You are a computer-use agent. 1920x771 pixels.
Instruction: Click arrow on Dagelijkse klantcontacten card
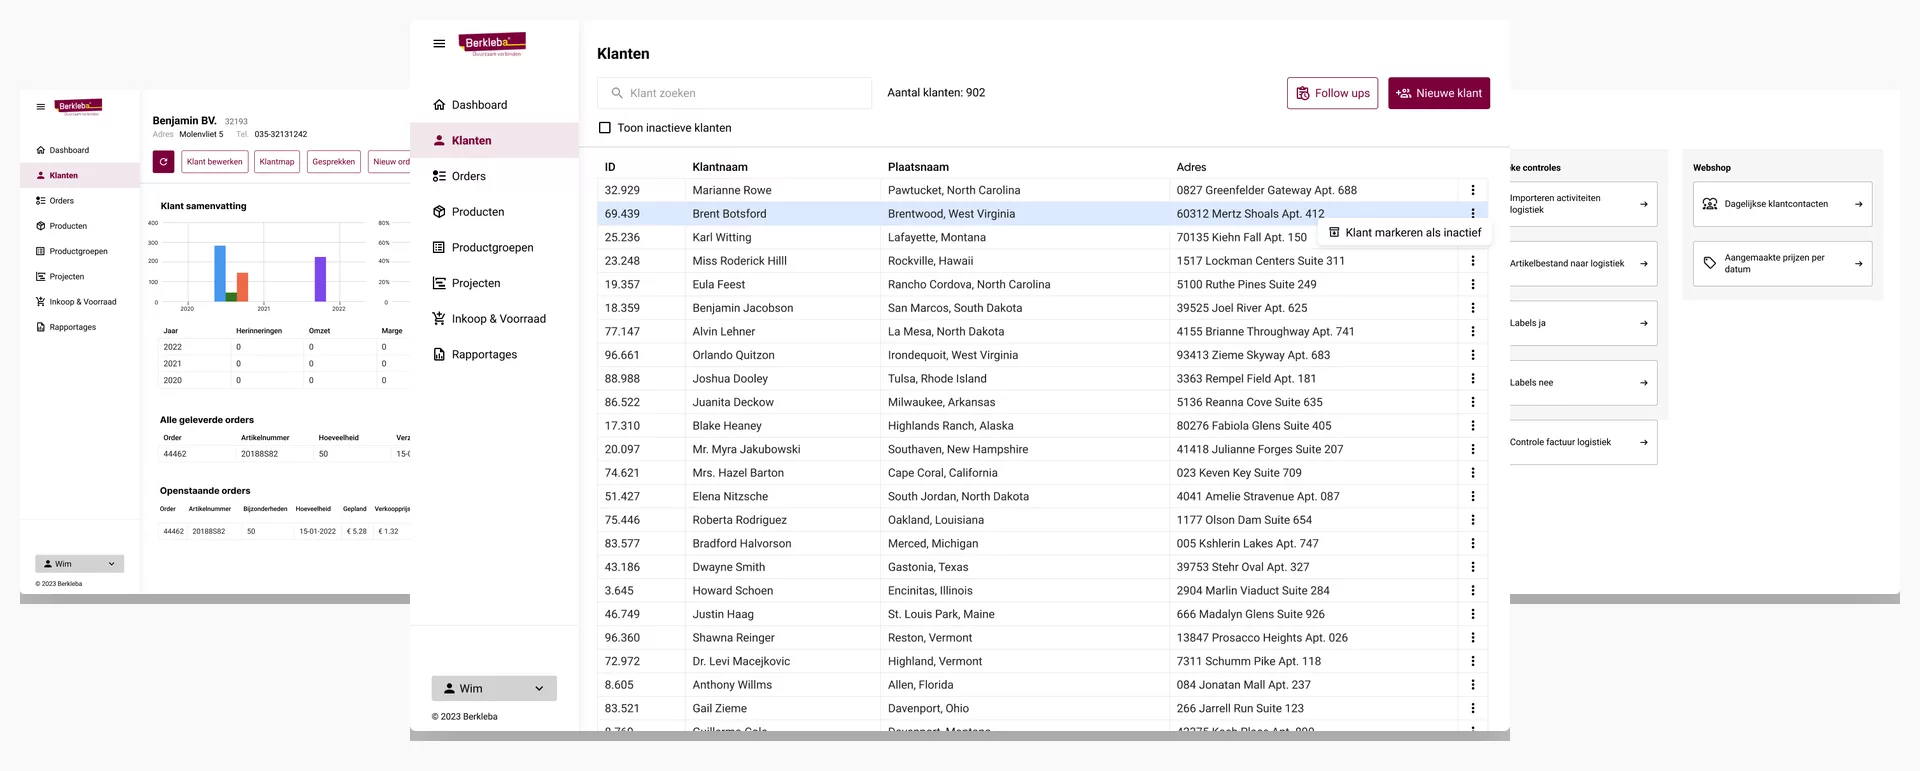pyautogui.click(x=1858, y=204)
